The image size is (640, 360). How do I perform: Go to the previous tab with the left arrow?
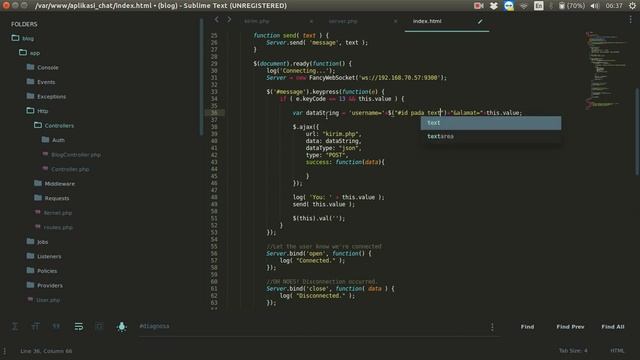(217, 20)
